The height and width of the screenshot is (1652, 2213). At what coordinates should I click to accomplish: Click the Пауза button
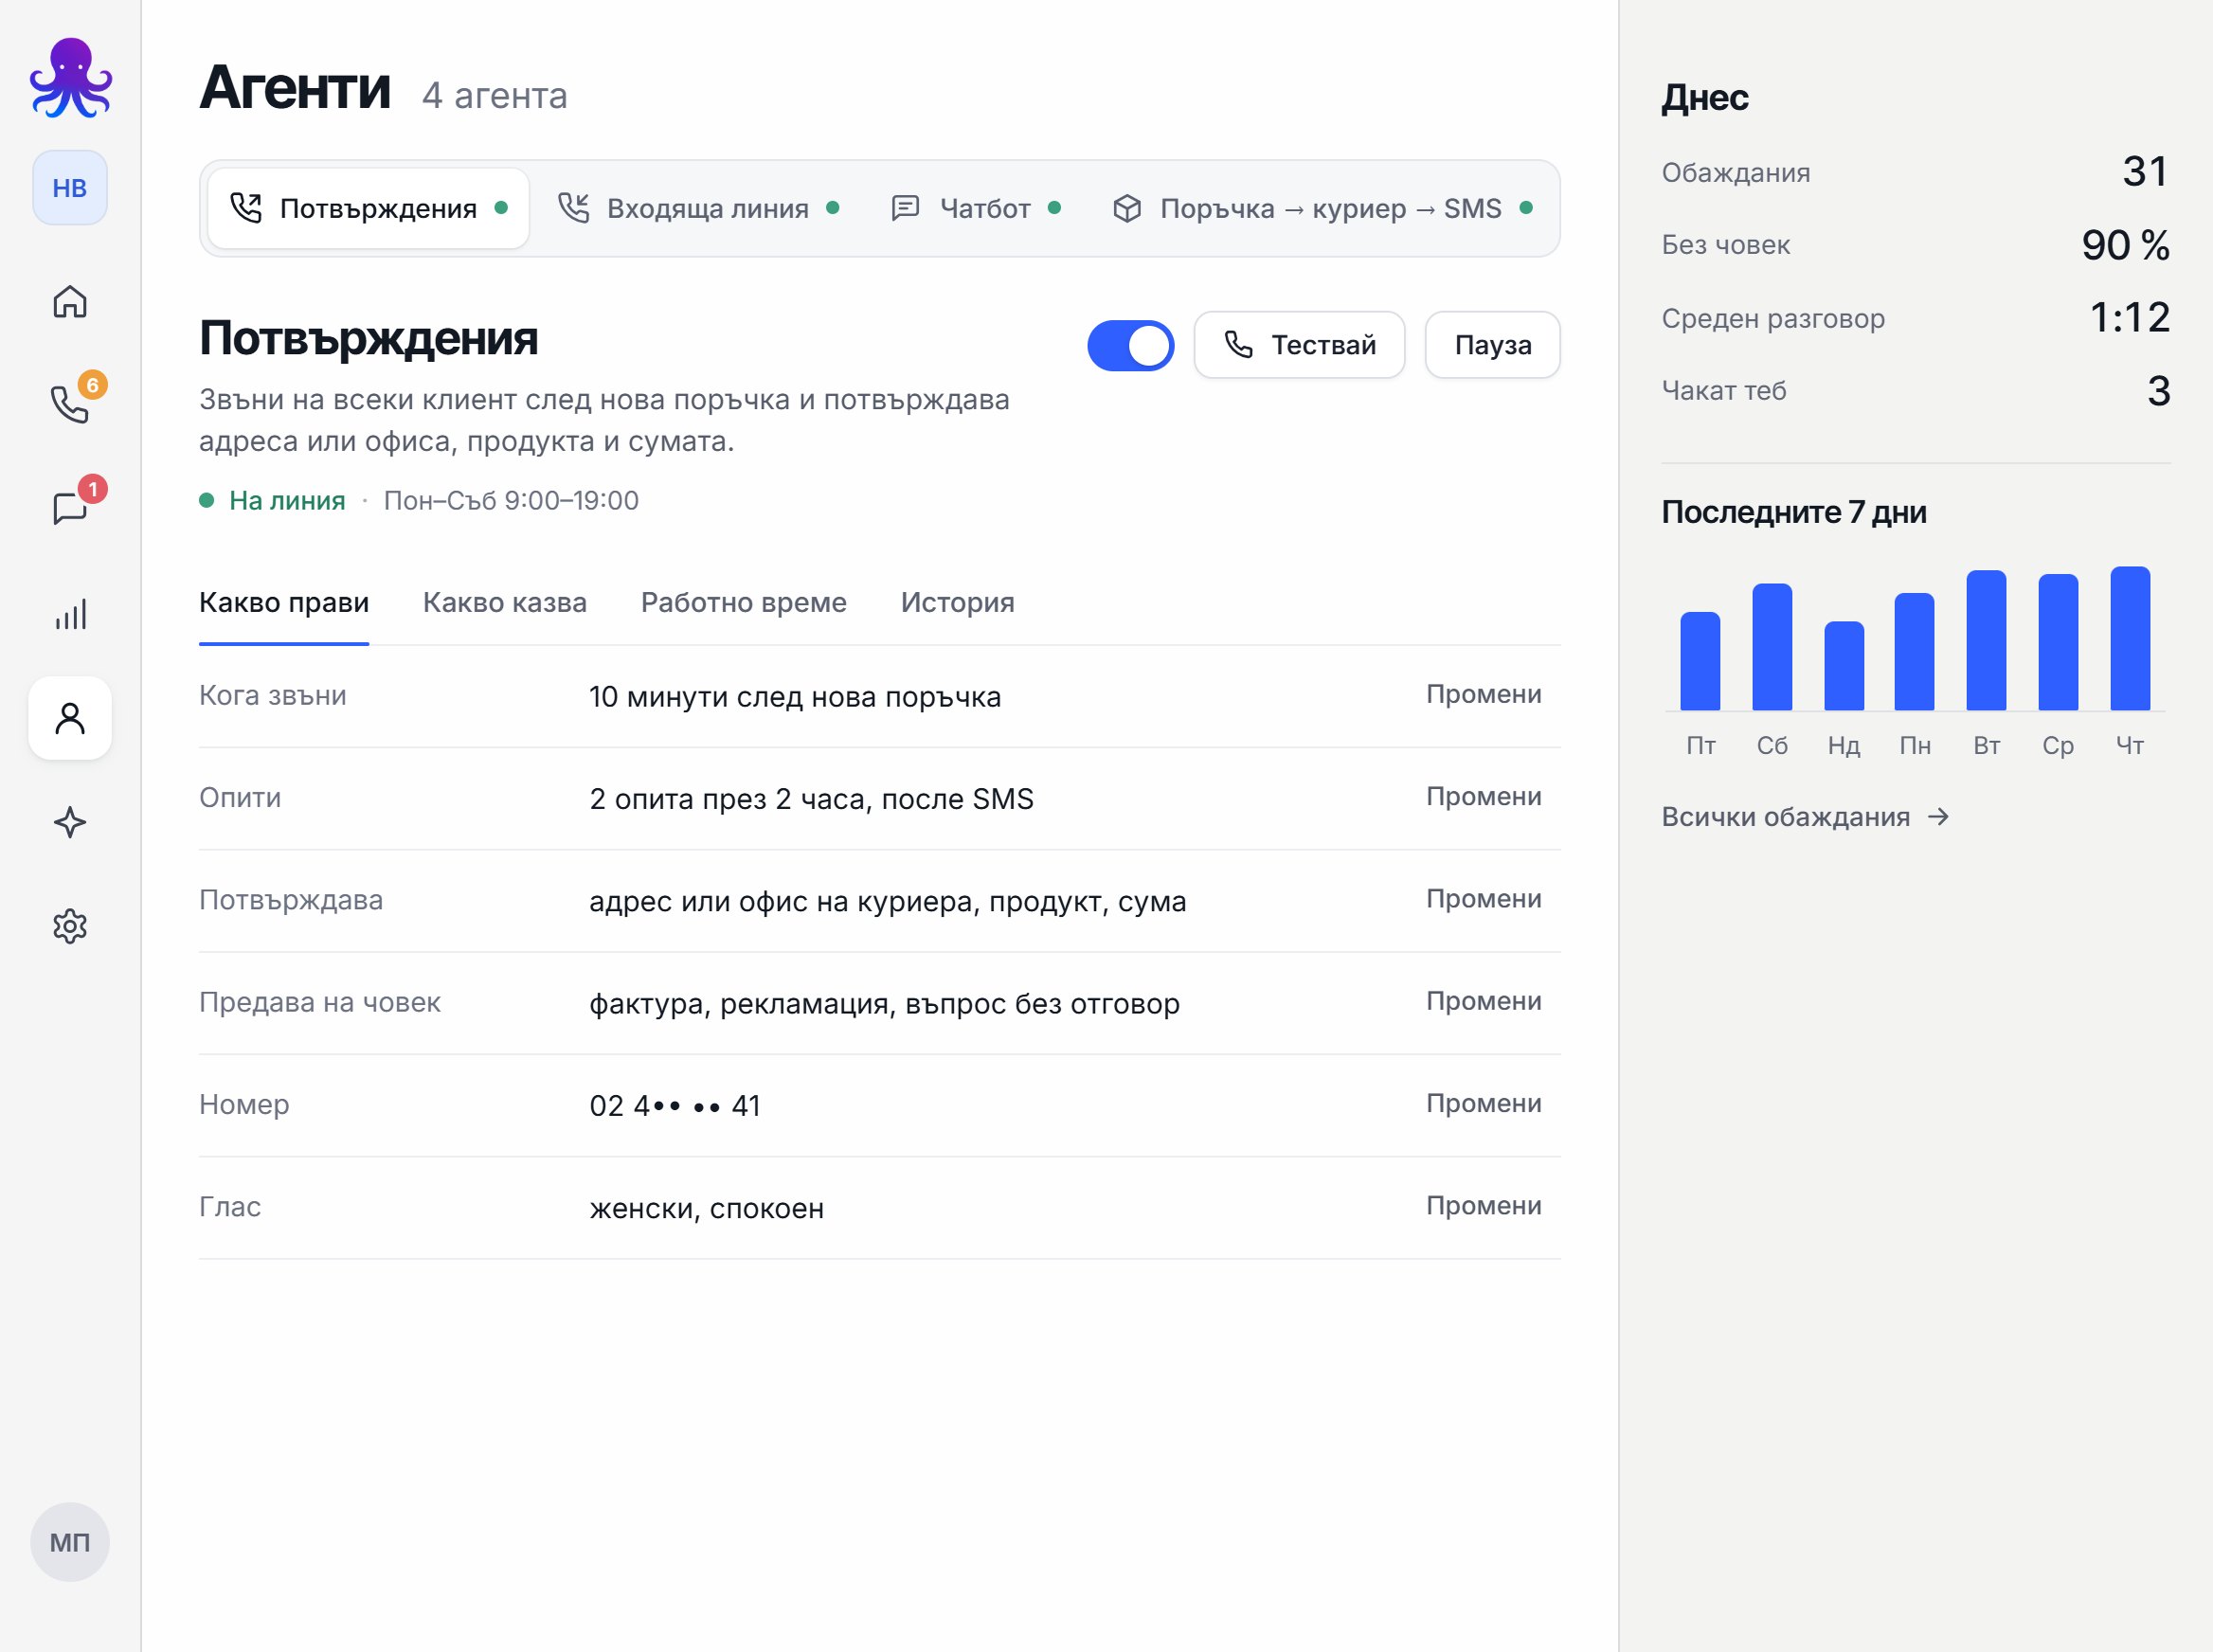1492,345
